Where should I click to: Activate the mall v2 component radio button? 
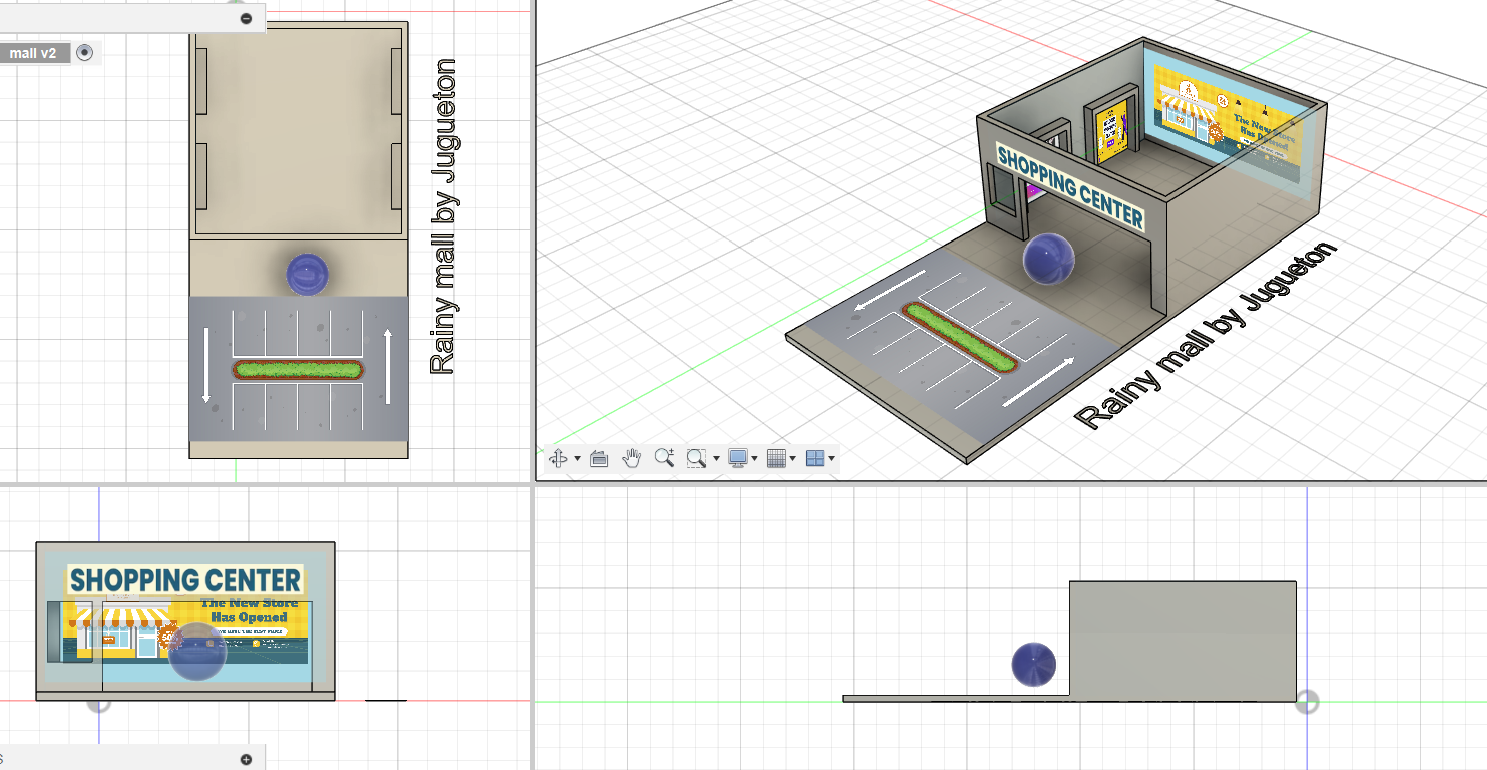[85, 53]
